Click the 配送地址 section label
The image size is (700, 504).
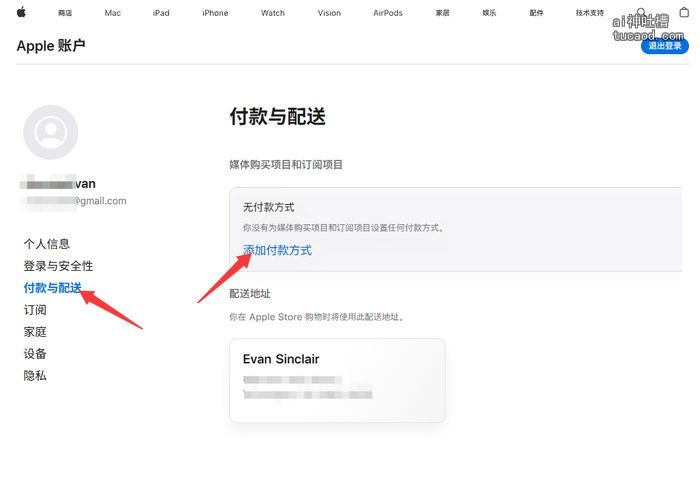250,293
